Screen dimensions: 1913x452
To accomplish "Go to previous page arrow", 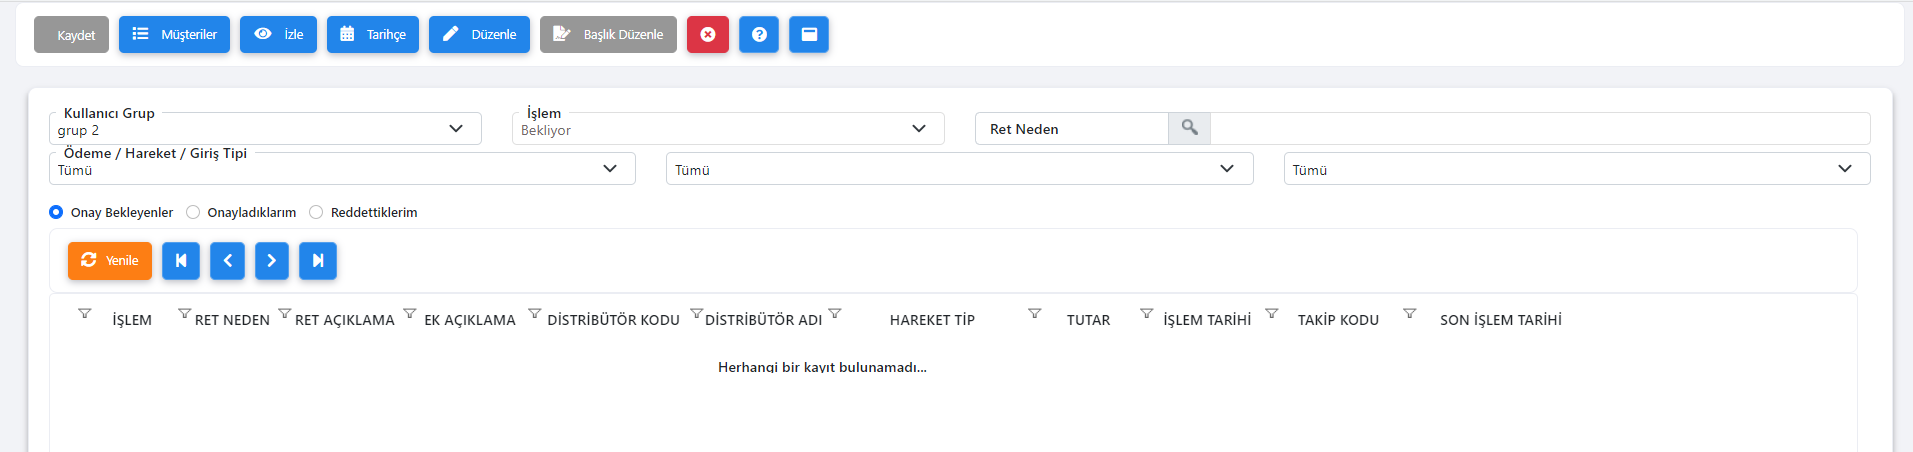I will point(227,260).
